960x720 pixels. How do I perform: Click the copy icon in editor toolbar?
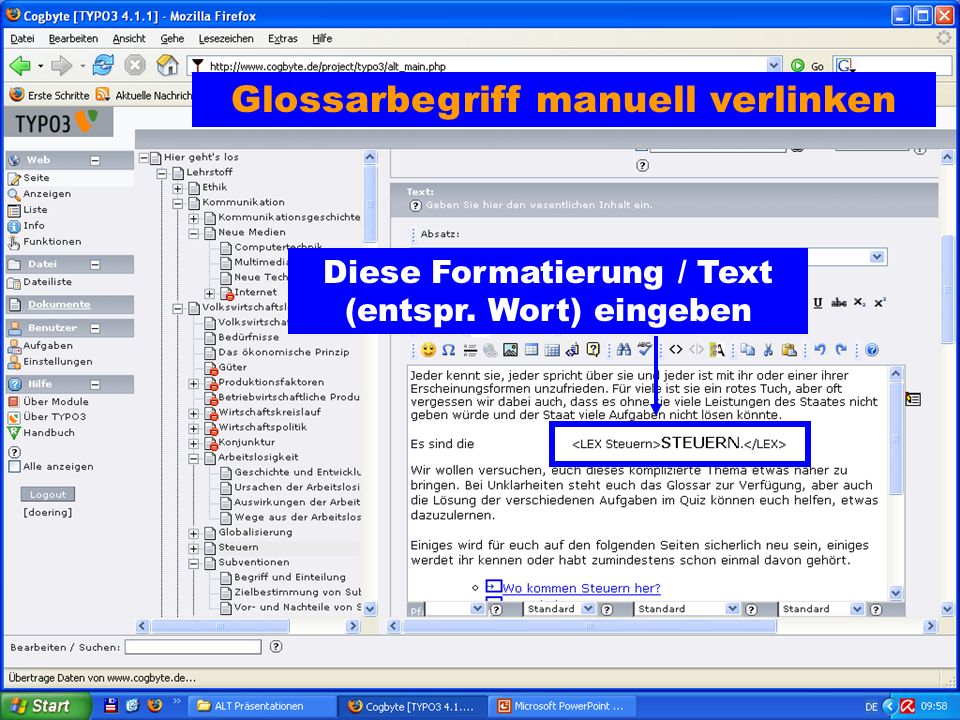[748, 350]
